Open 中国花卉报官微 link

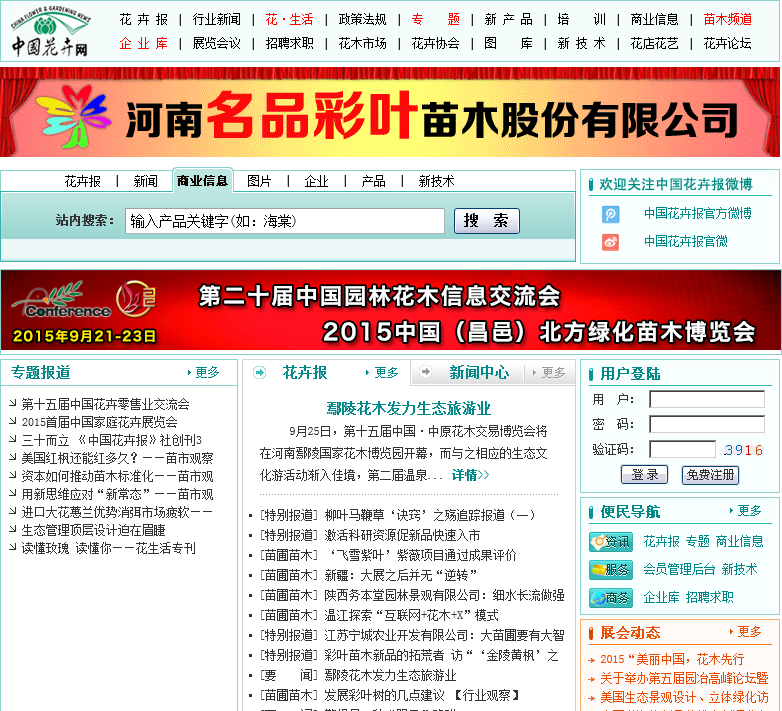(x=686, y=242)
